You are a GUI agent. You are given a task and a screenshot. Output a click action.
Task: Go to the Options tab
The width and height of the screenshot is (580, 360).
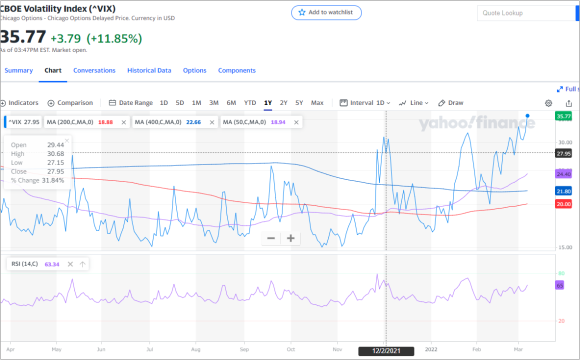pos(195,70)
